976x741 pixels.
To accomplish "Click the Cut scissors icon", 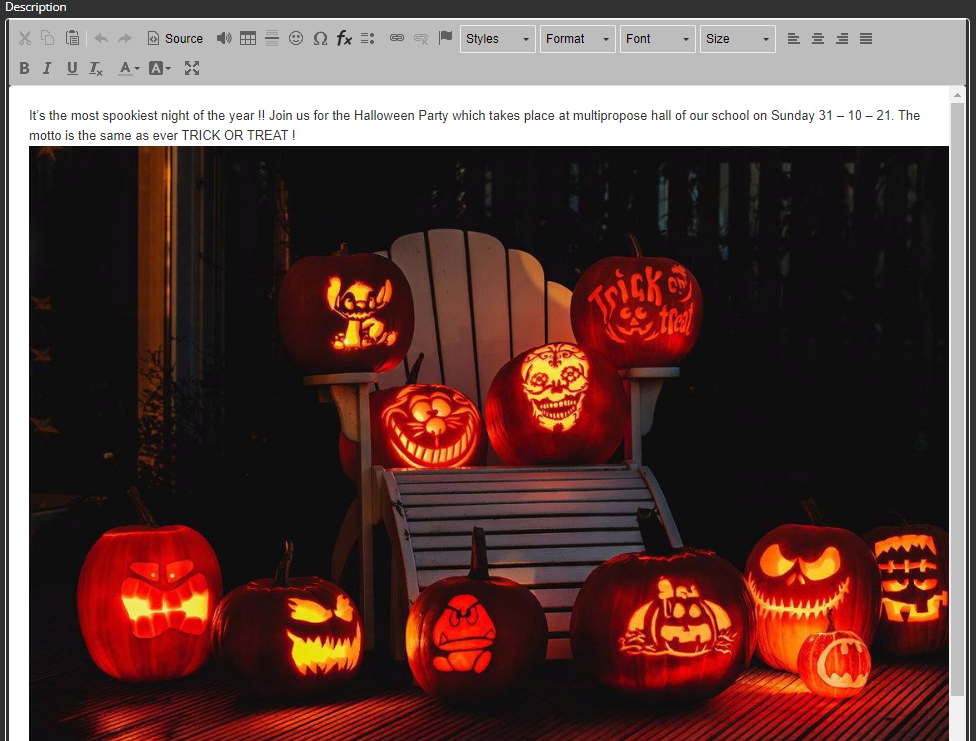I will pyautogui.click(x=25, y=39).
